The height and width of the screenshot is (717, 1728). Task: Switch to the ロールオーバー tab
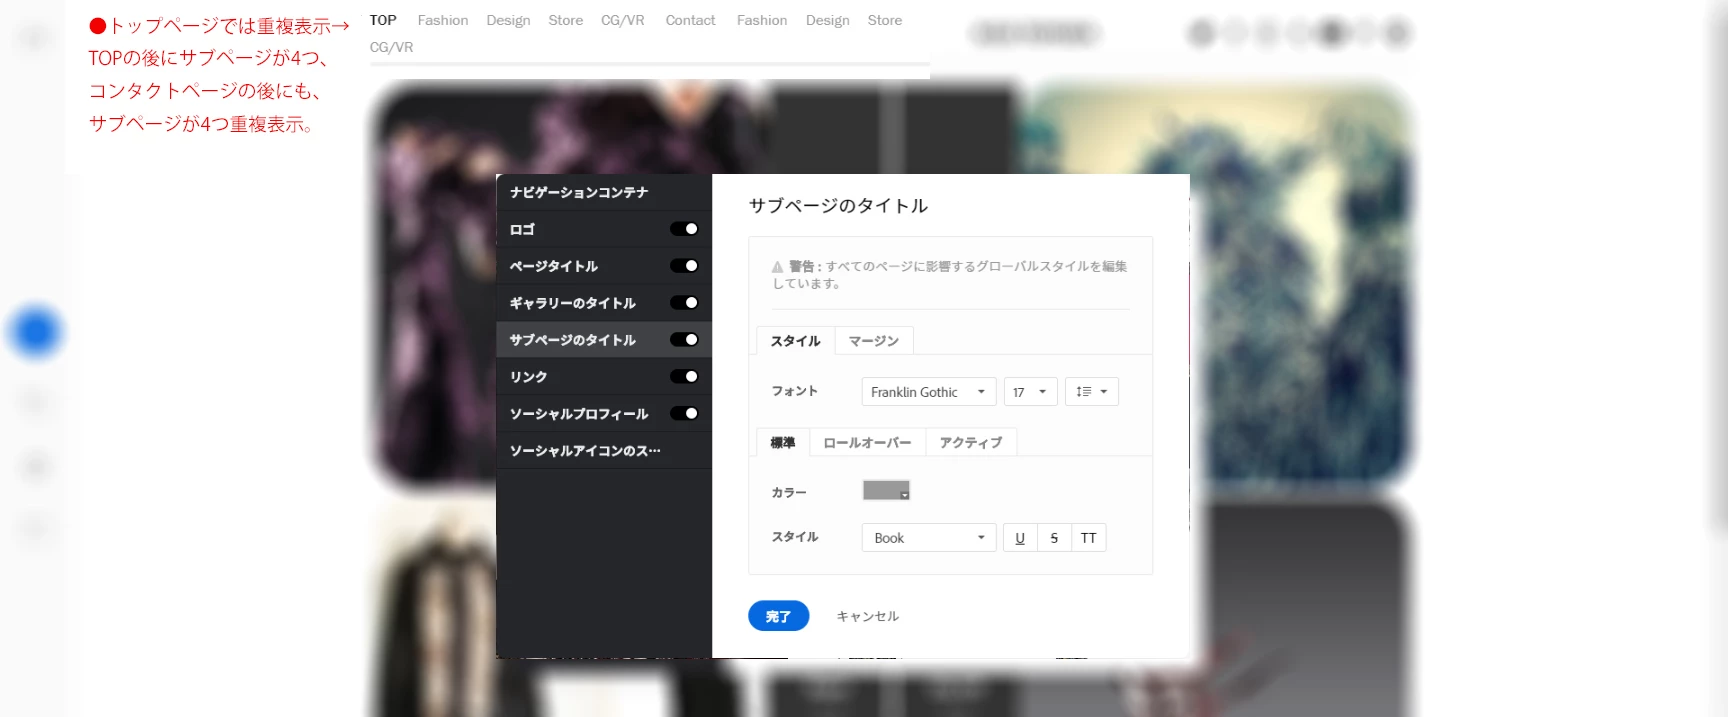(x=867, y=443)
